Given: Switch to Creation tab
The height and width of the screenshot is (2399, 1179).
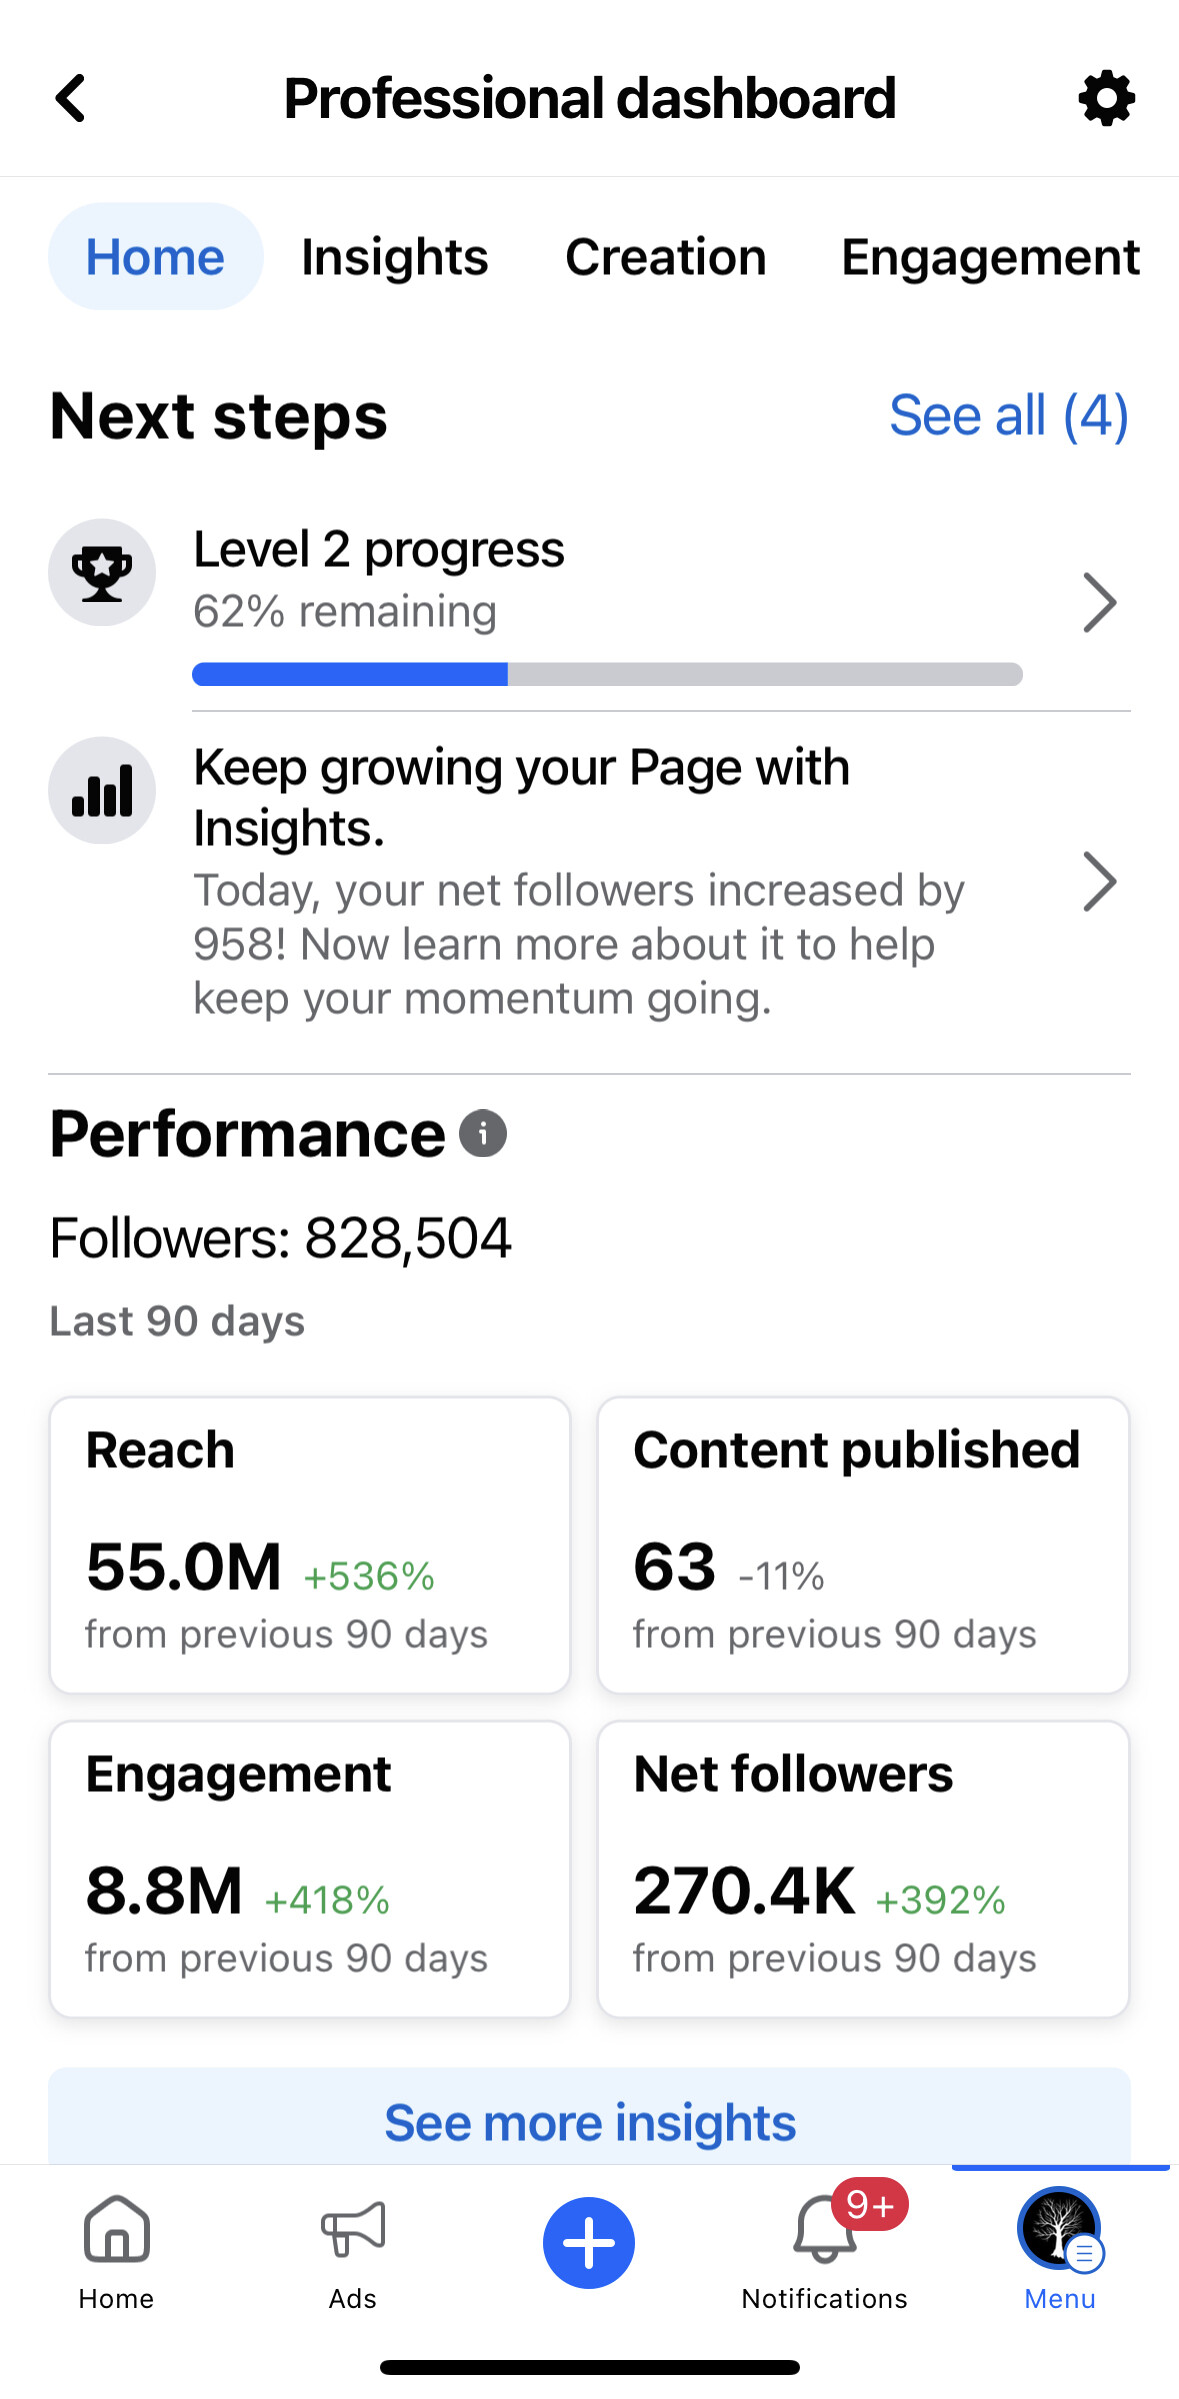Looking at the screenshot, I should coord(666,257).
